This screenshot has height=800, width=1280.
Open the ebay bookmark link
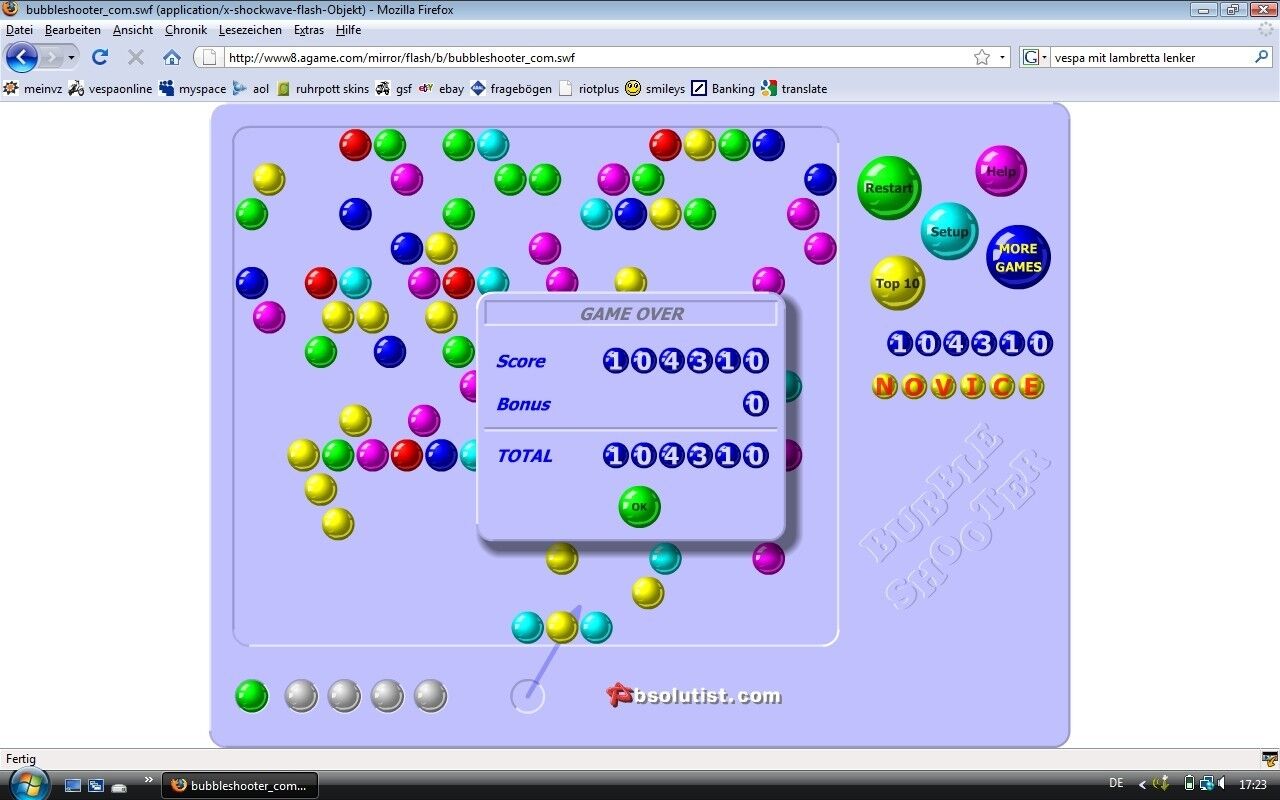point(441,89)
